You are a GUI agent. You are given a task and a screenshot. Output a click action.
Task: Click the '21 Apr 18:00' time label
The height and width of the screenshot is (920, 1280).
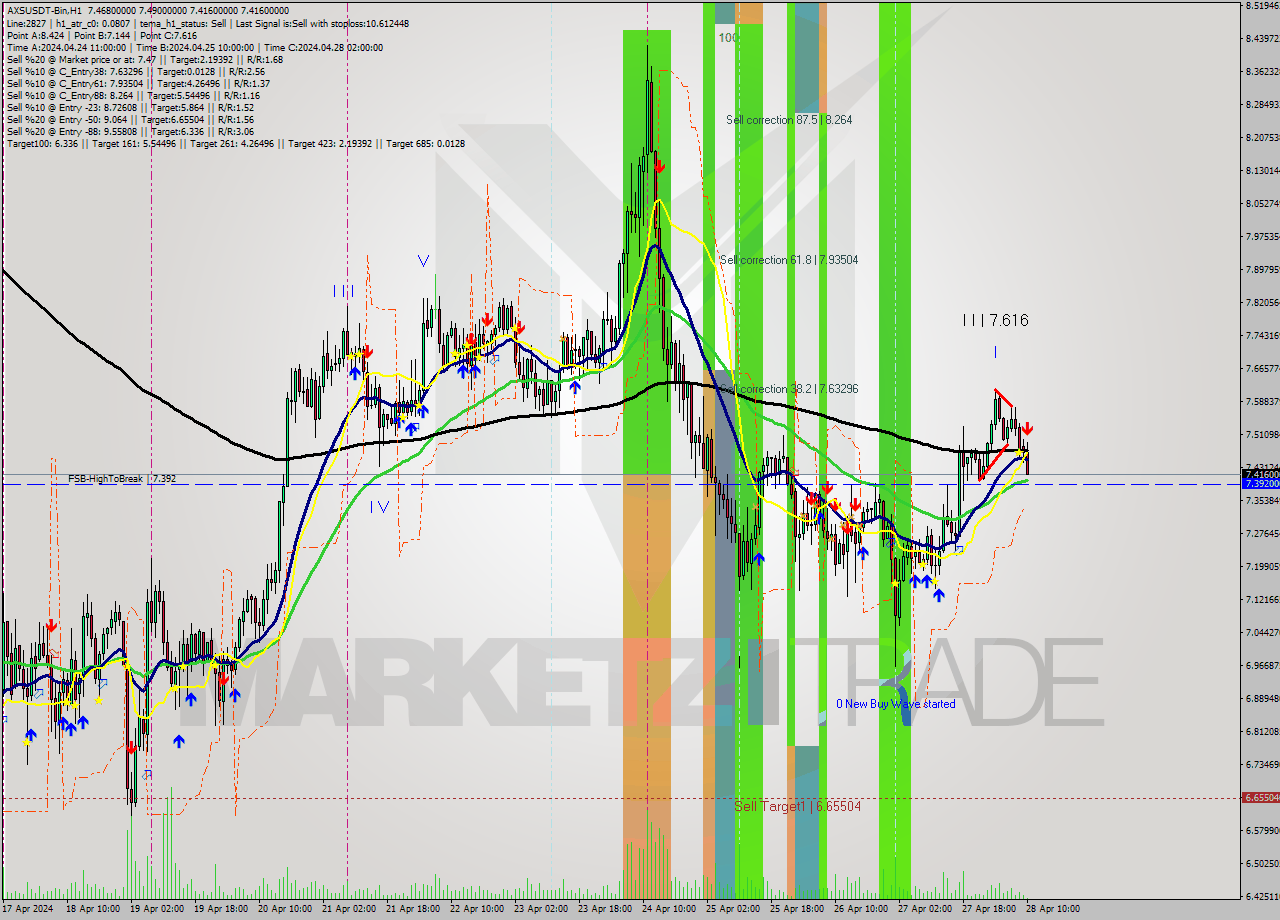pyautogui.click(x=413, y=909)
